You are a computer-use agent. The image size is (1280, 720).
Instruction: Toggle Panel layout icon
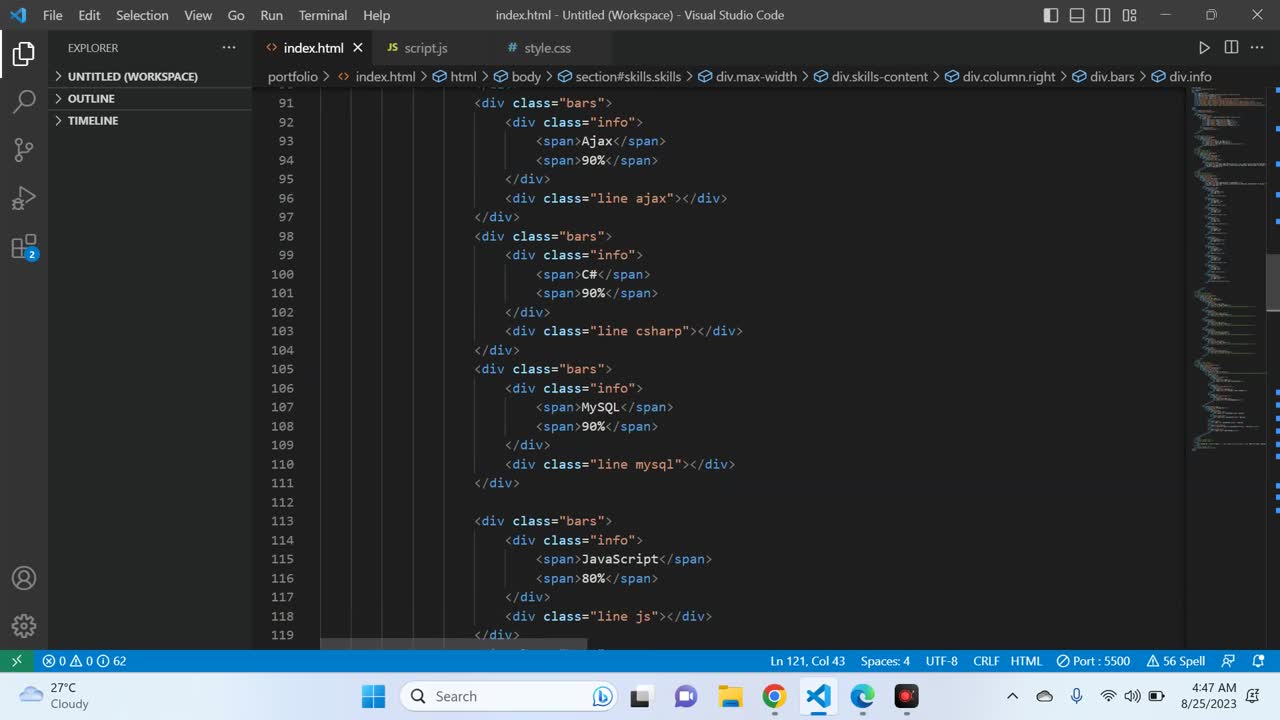(x=1077, y=15)
